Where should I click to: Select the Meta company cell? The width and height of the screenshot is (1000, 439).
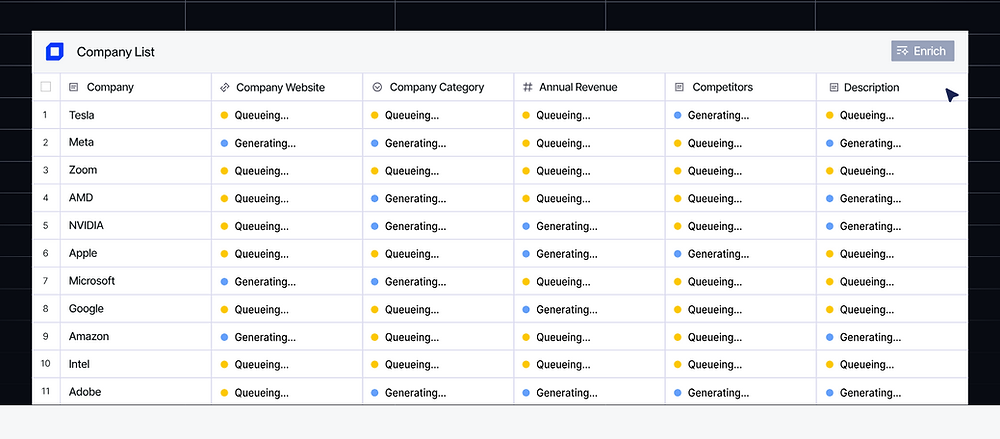tap(136, 143)
